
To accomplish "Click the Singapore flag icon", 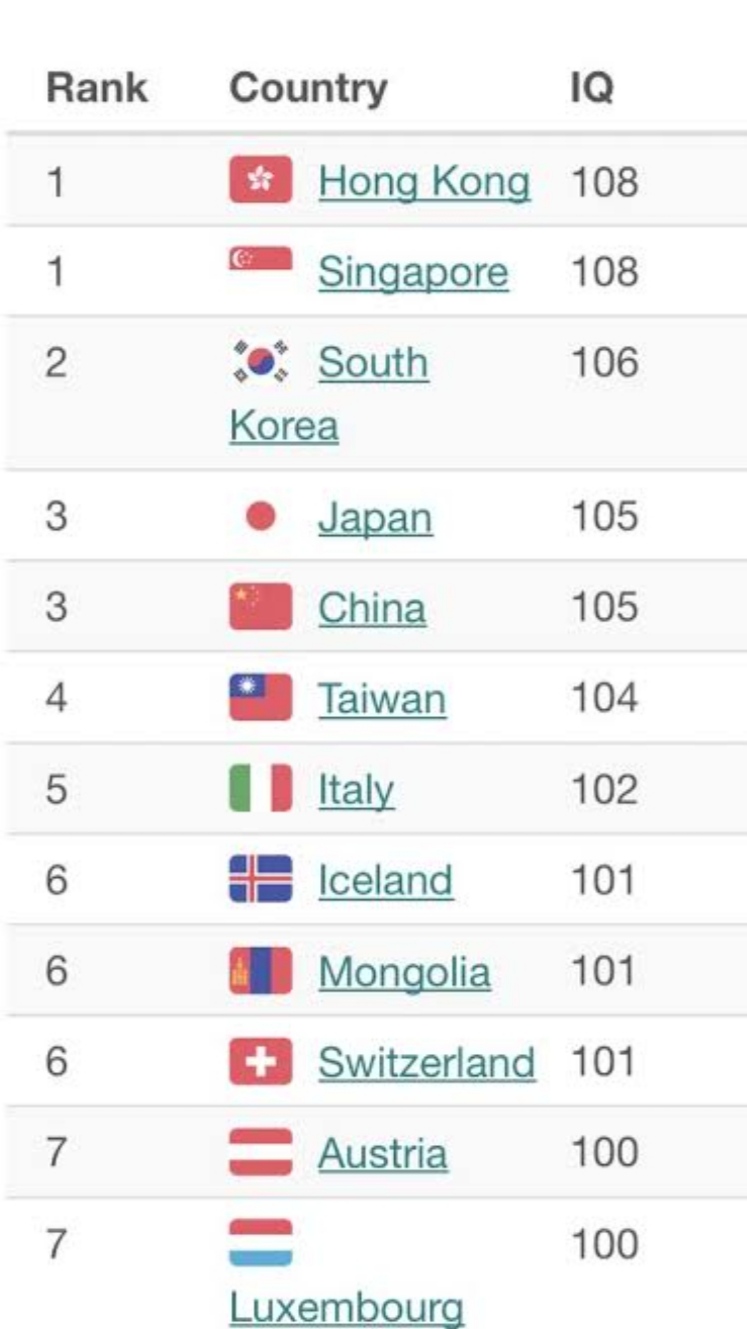I will [x=261, y=258].
